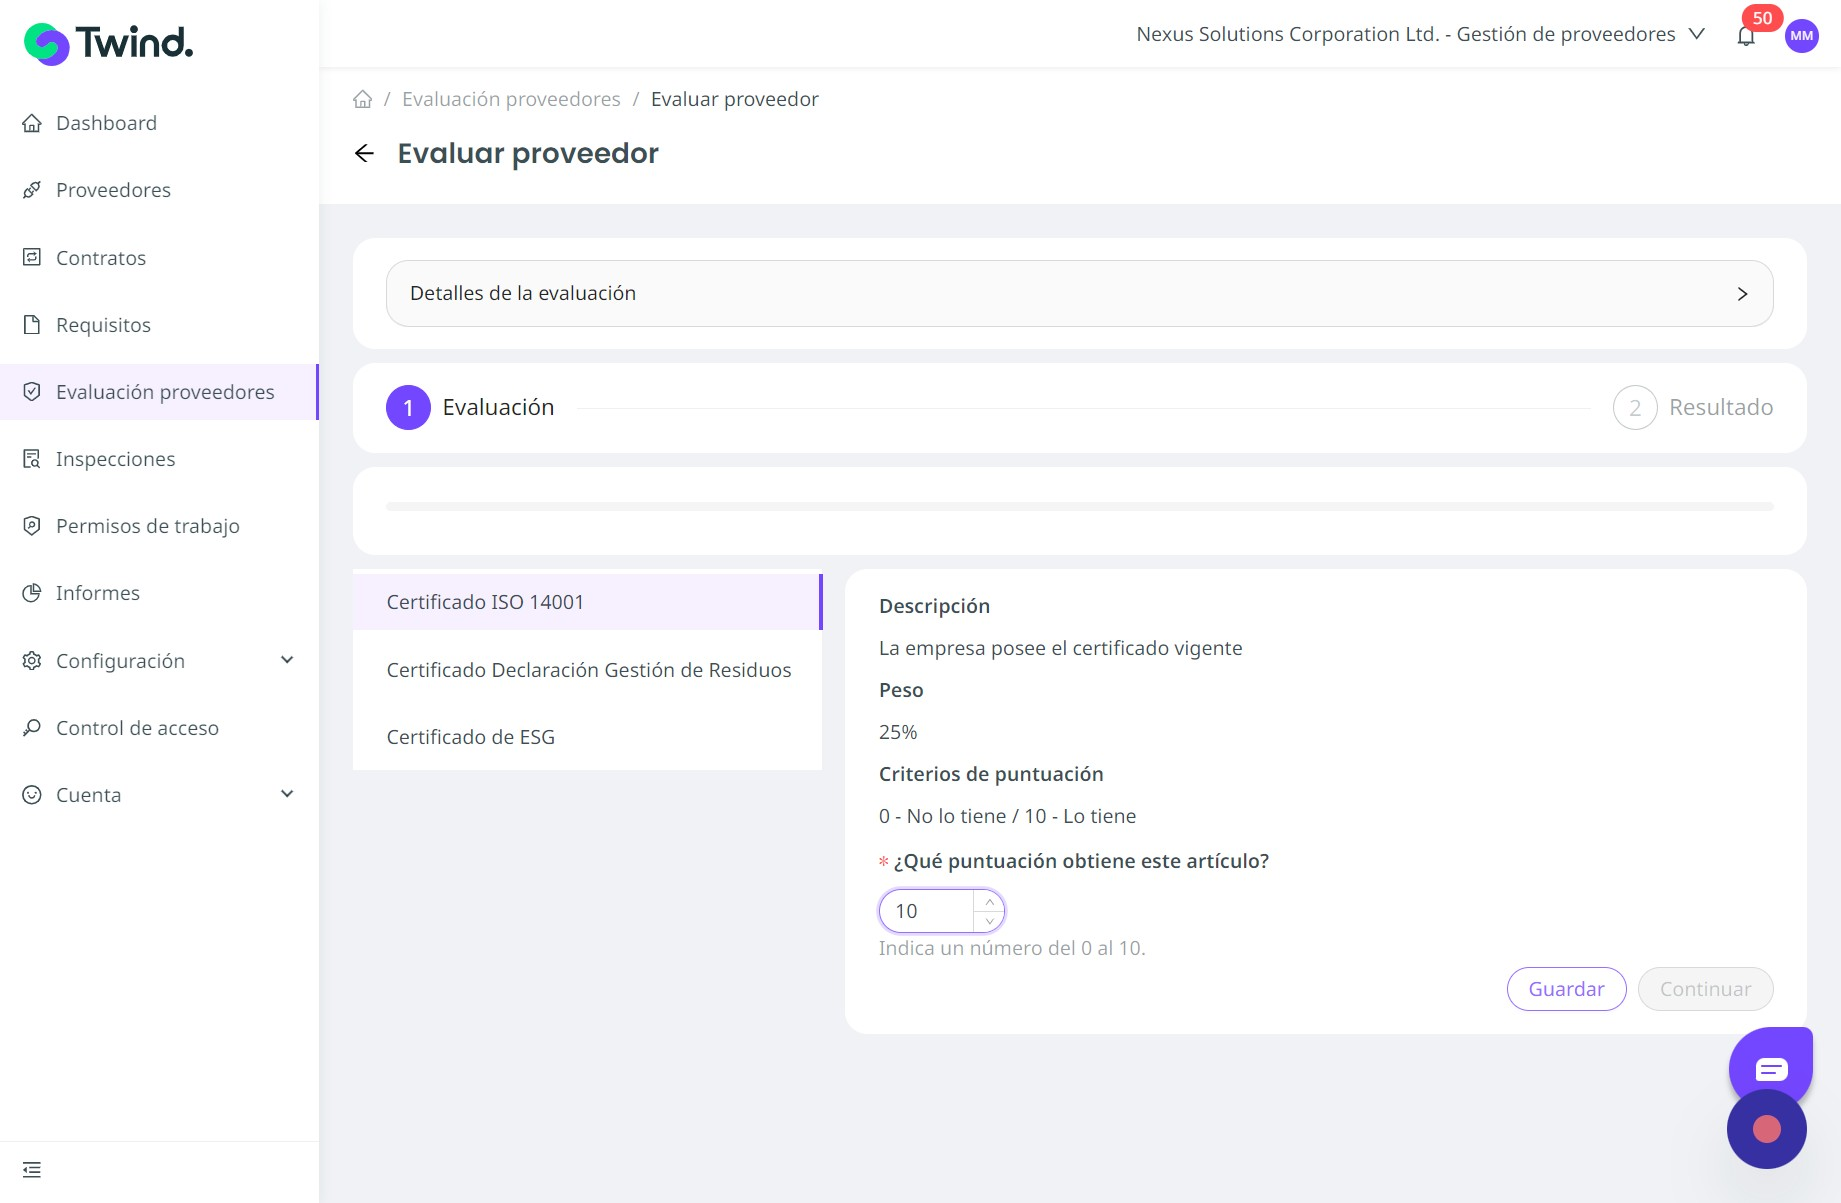Collapse the sidebar with the menu-fold icon
Viewport: 1841px width, 1203px height.
click(x=32, y=1170)
